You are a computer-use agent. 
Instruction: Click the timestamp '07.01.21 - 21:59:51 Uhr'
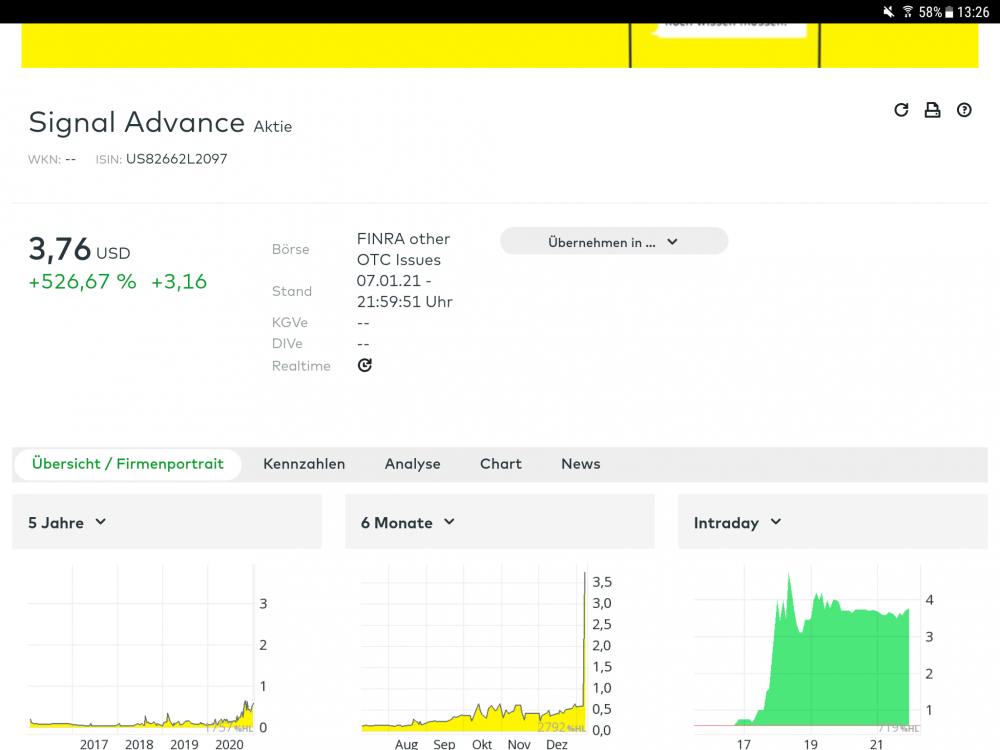404,291
